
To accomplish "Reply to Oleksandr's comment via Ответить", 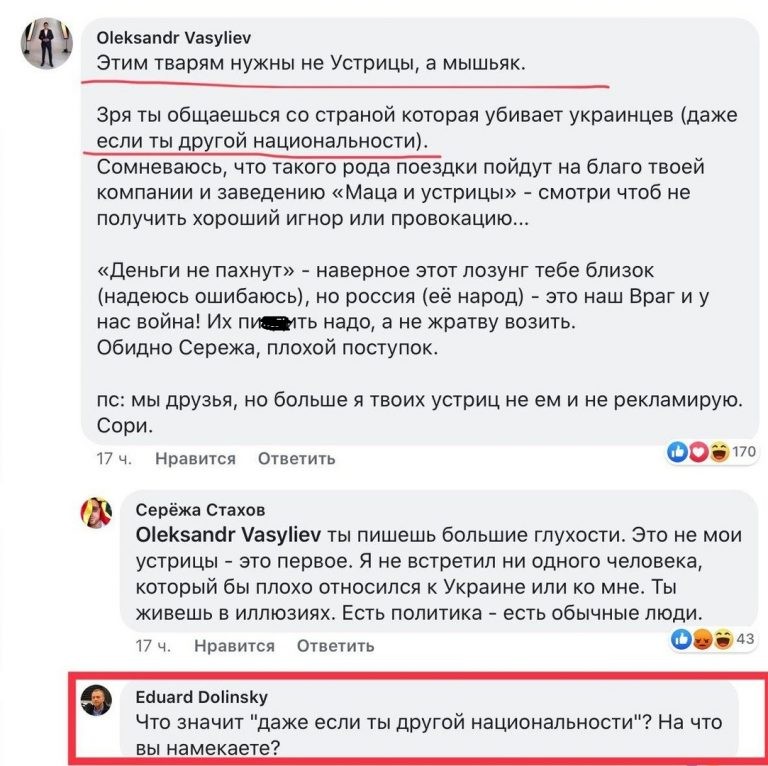I will tap(297, 459).
